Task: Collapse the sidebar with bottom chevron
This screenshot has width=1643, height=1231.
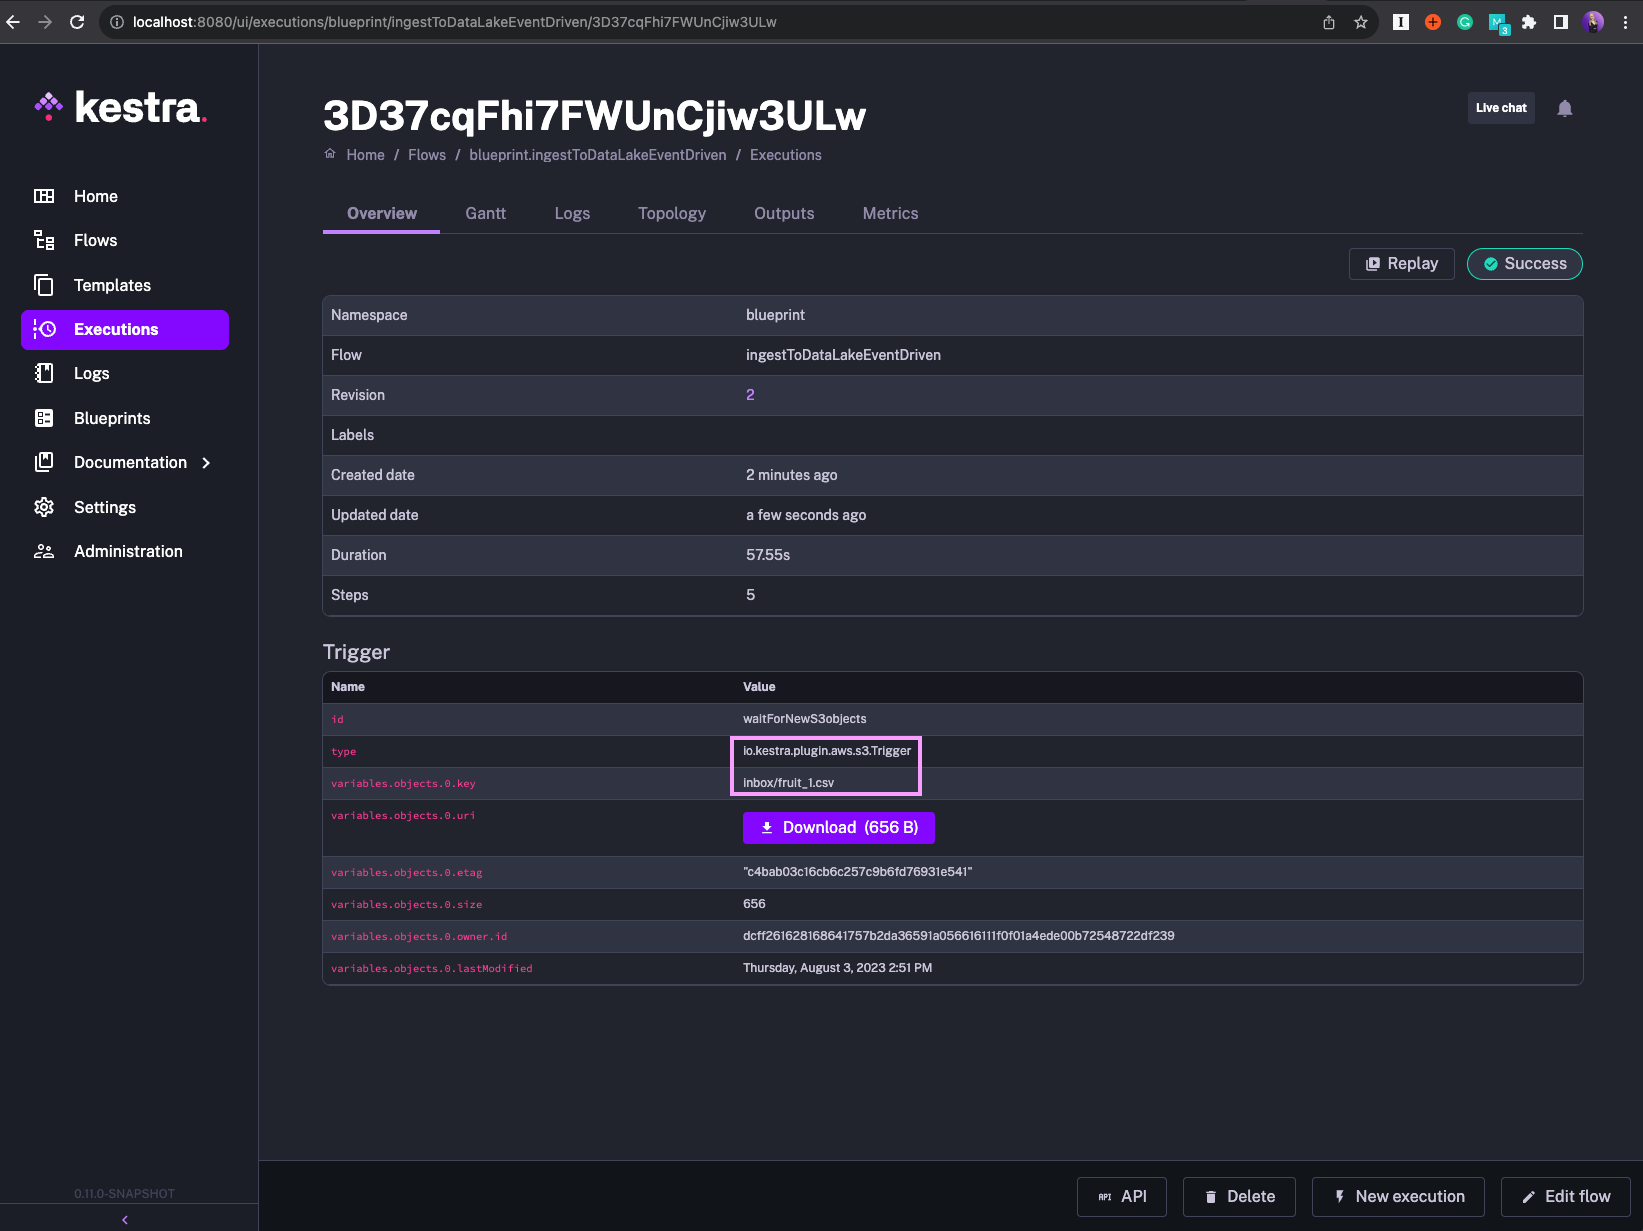Action: (125, 1219)
